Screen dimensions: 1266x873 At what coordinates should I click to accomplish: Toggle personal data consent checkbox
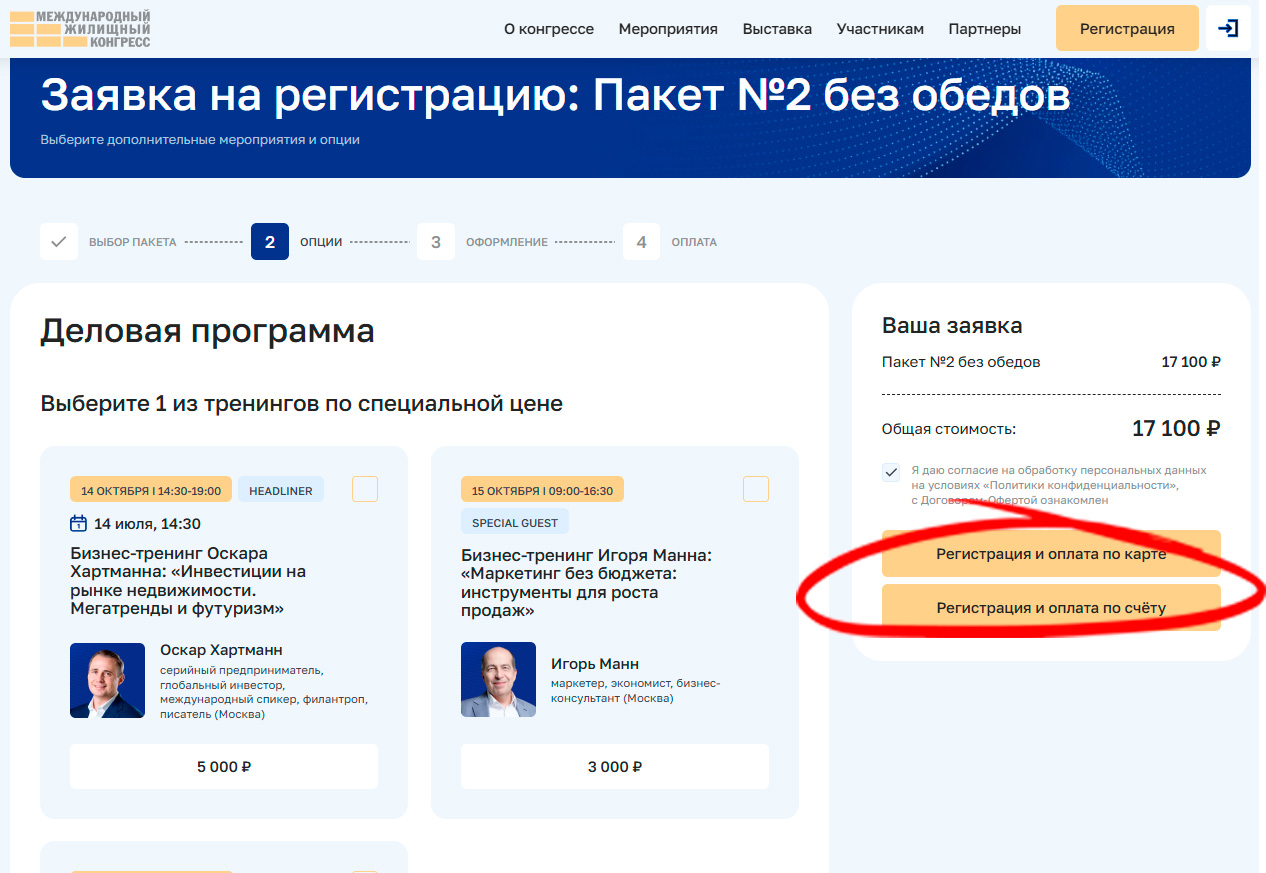891,473
